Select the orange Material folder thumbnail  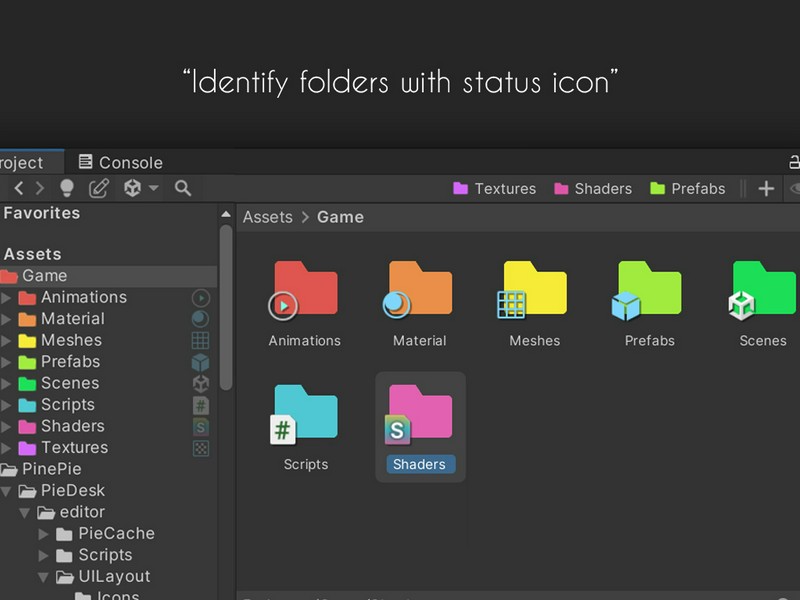tap(419, 290)
